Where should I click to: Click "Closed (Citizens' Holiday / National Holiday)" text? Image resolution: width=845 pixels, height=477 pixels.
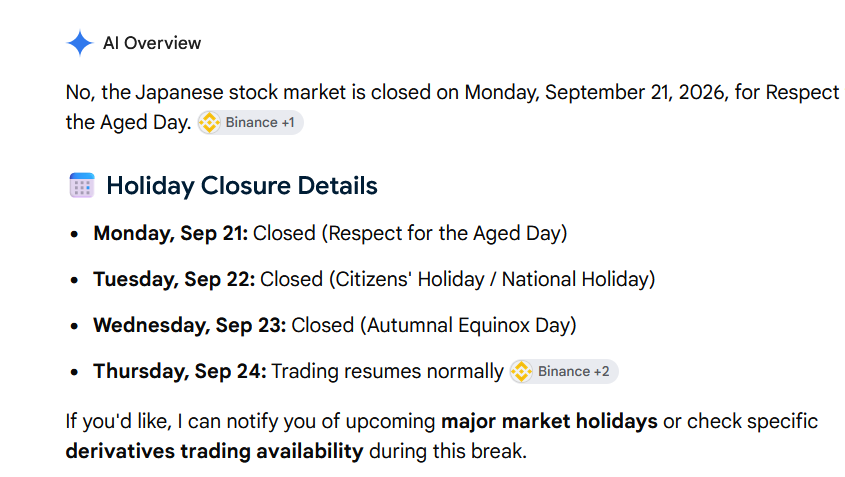pyautogui.click(x=458, y=279)
